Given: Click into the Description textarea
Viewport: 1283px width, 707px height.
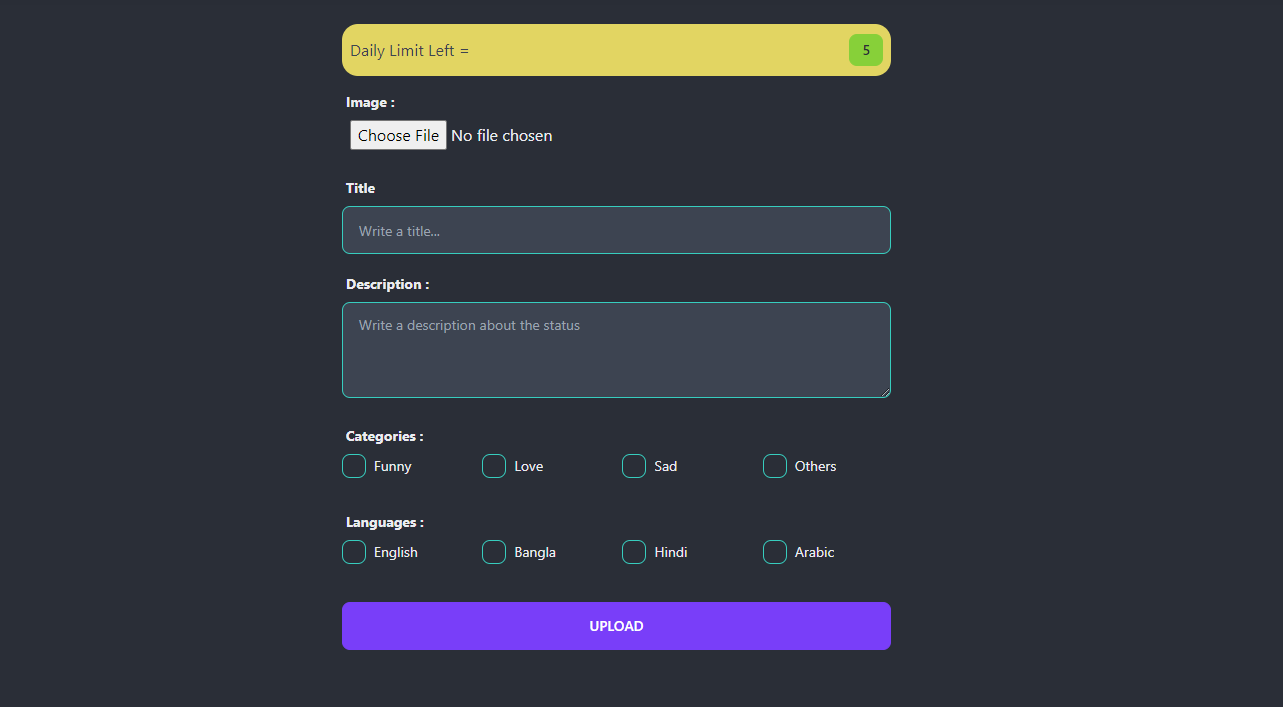Looking at the screenshot, I should click(616, 350).
